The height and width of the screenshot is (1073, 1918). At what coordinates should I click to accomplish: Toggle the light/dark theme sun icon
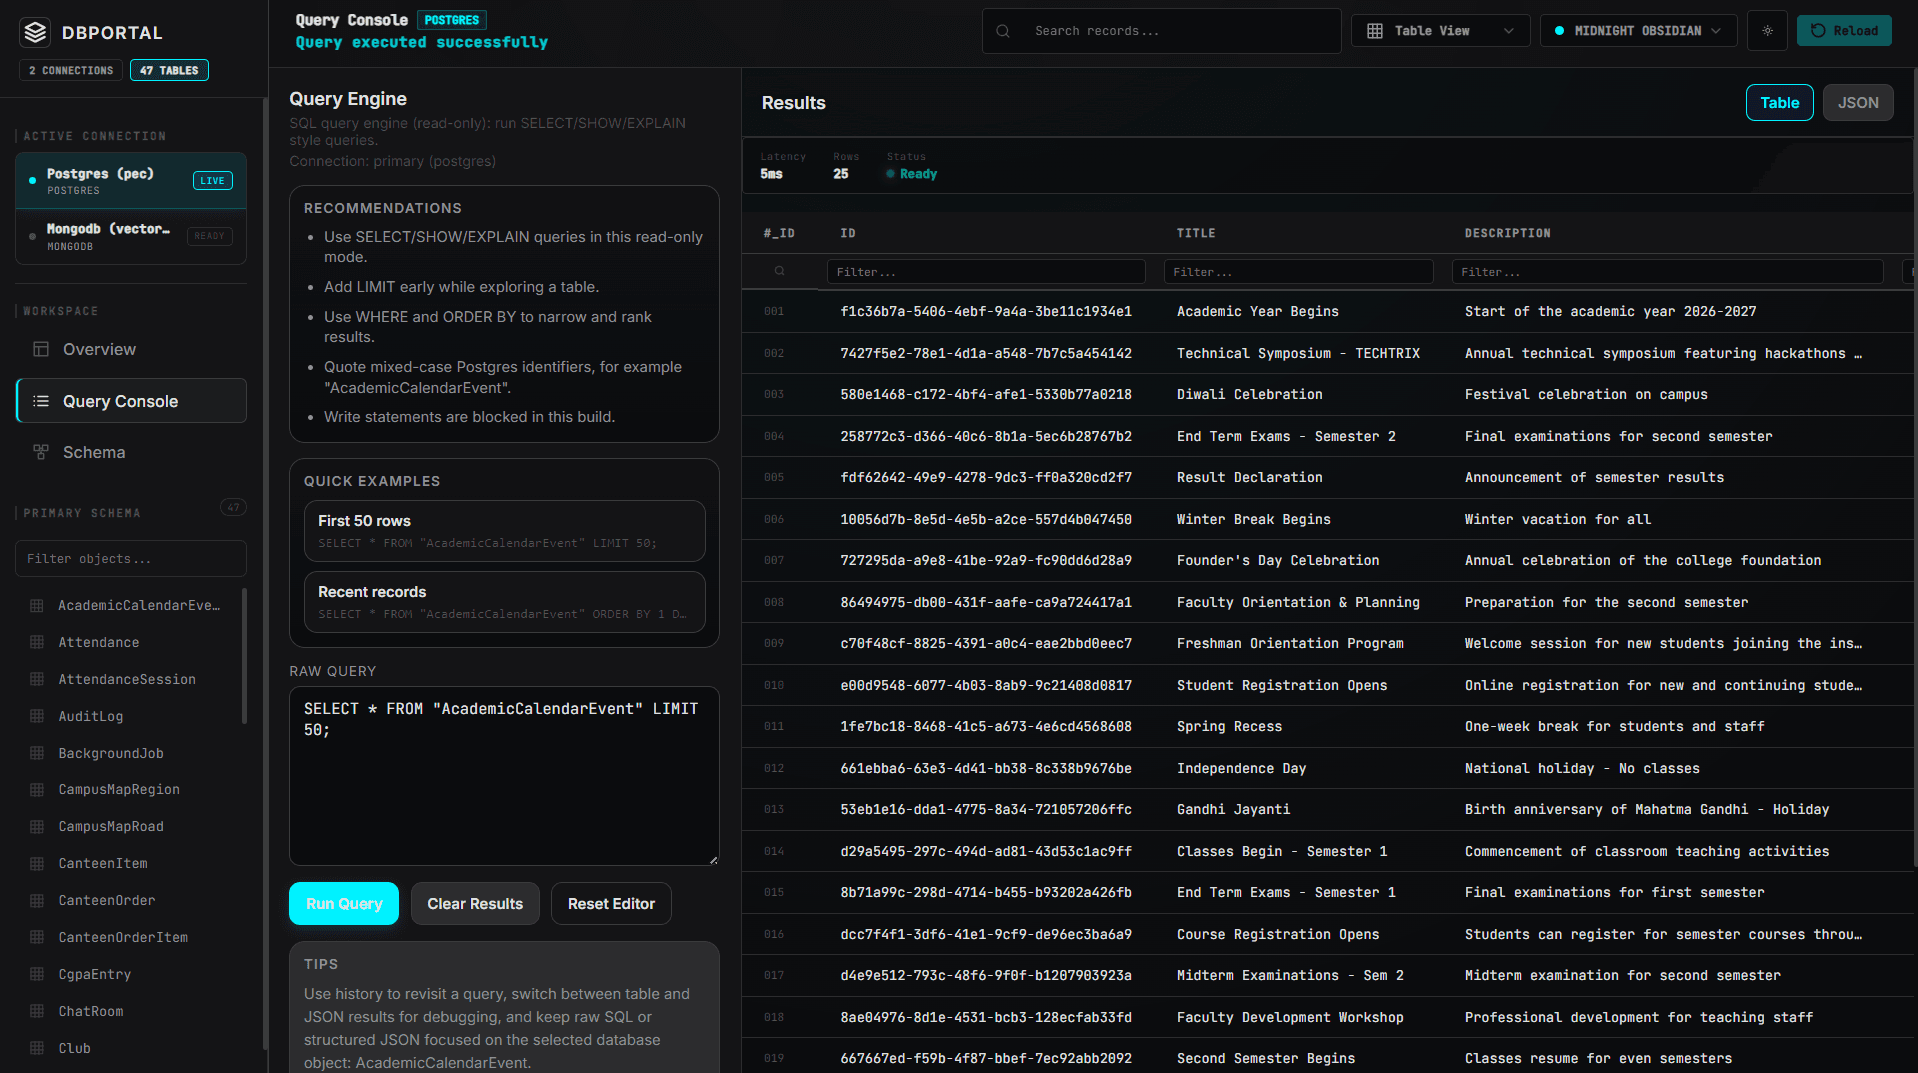click(1767, 31)
